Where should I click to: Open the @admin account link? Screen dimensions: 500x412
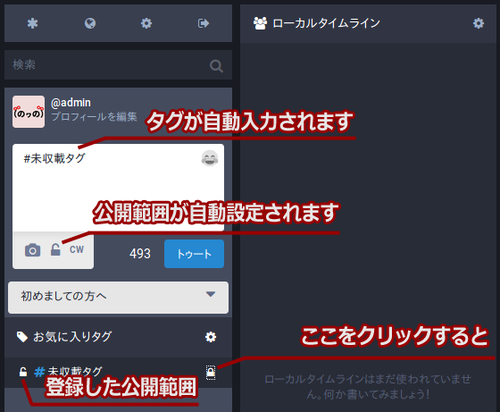coord(71,103)
